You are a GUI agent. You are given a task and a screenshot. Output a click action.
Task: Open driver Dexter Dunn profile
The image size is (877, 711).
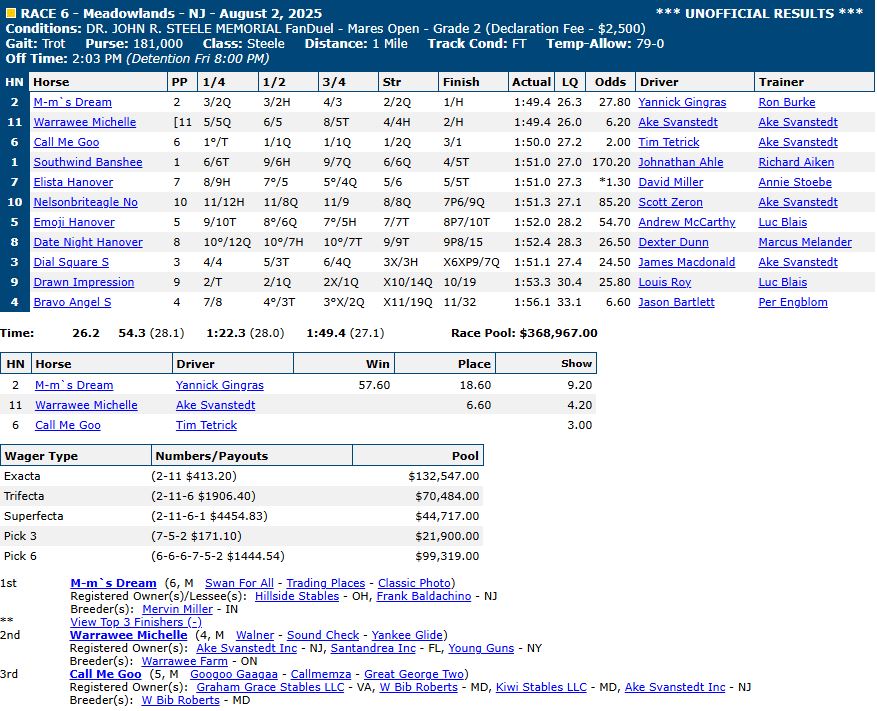coord(673,242)
